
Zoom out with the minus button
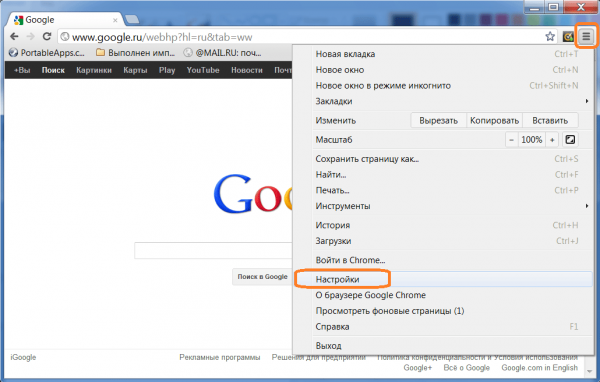point(511,140)
